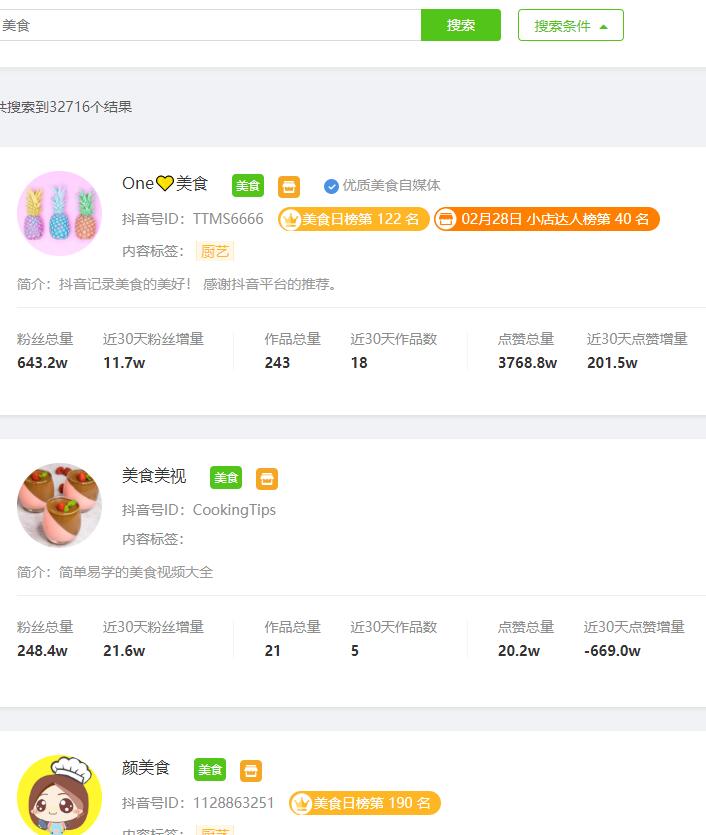Open the 美食日榜第 190 名 ranking badge
The height and width of the screenshot is (835, 706).
coord(365,803)
